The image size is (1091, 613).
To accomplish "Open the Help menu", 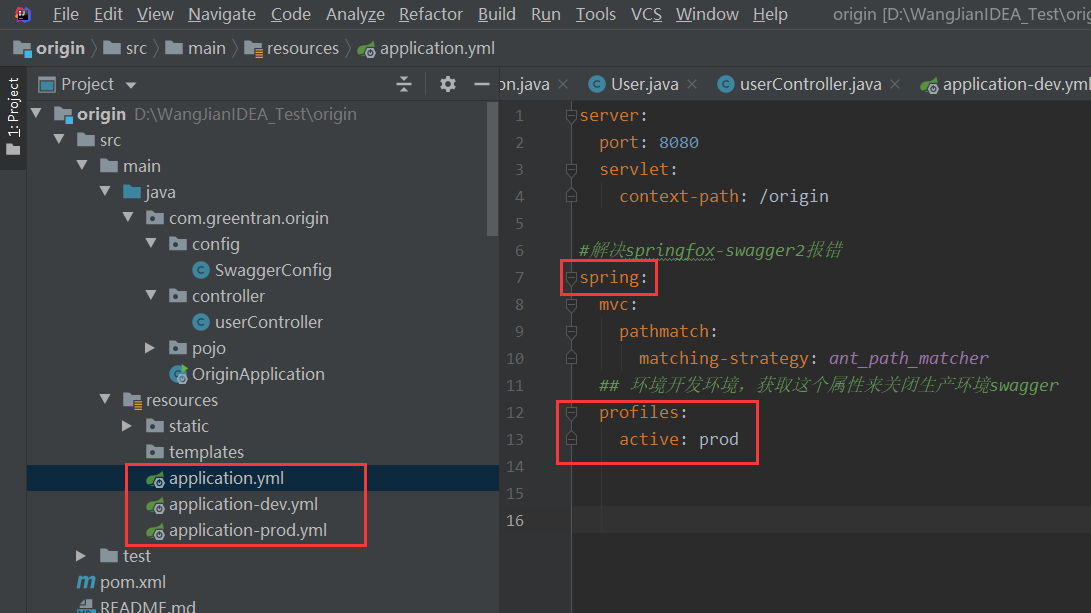I will point(770,14).
